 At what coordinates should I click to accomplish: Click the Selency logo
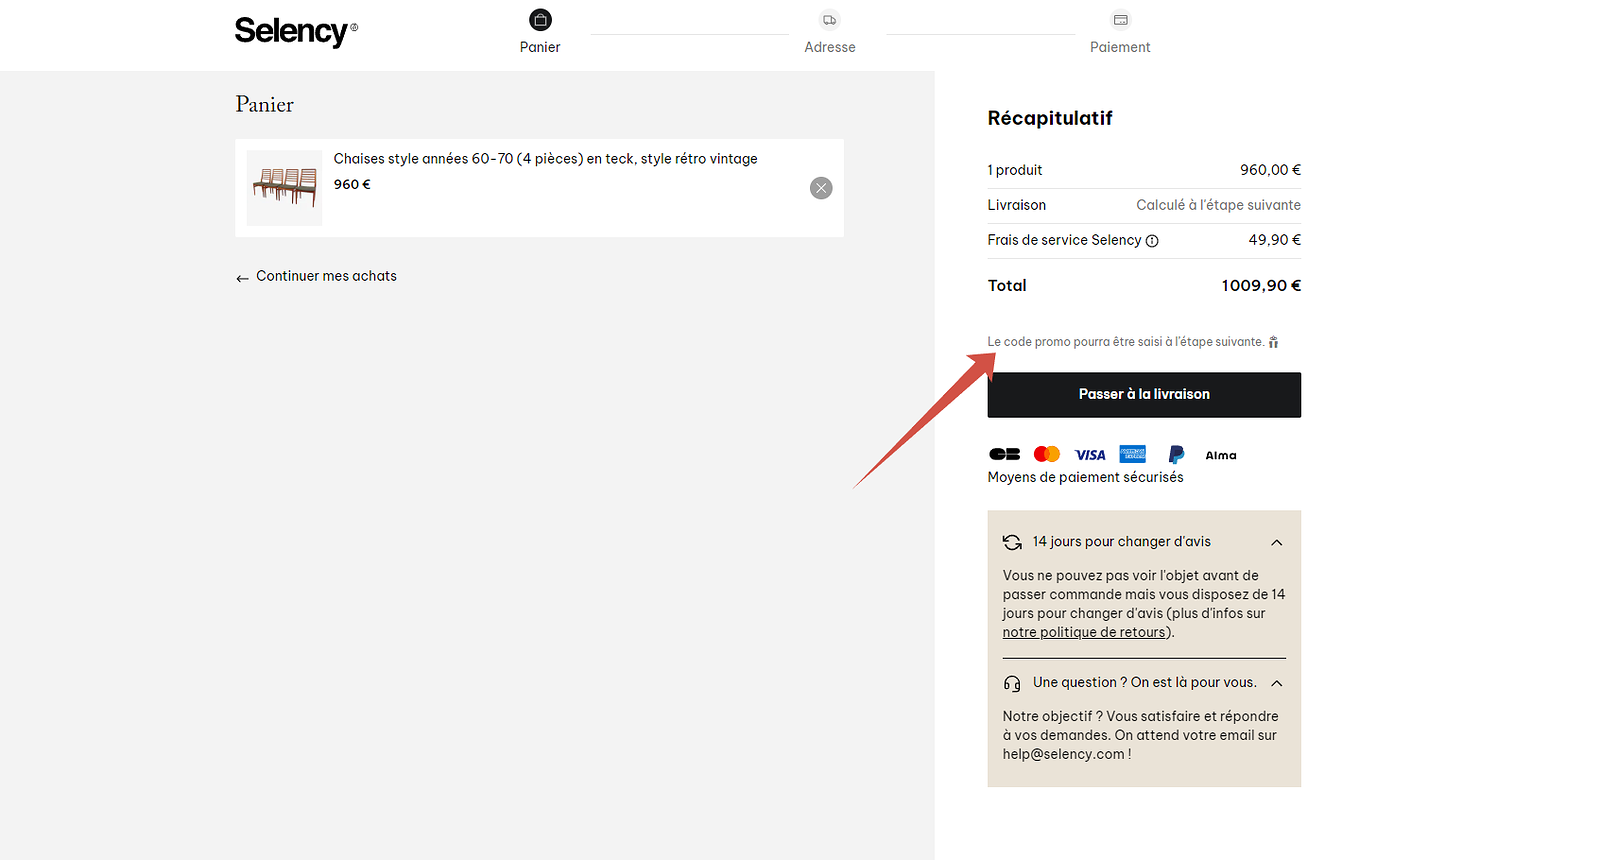point(296,31)
